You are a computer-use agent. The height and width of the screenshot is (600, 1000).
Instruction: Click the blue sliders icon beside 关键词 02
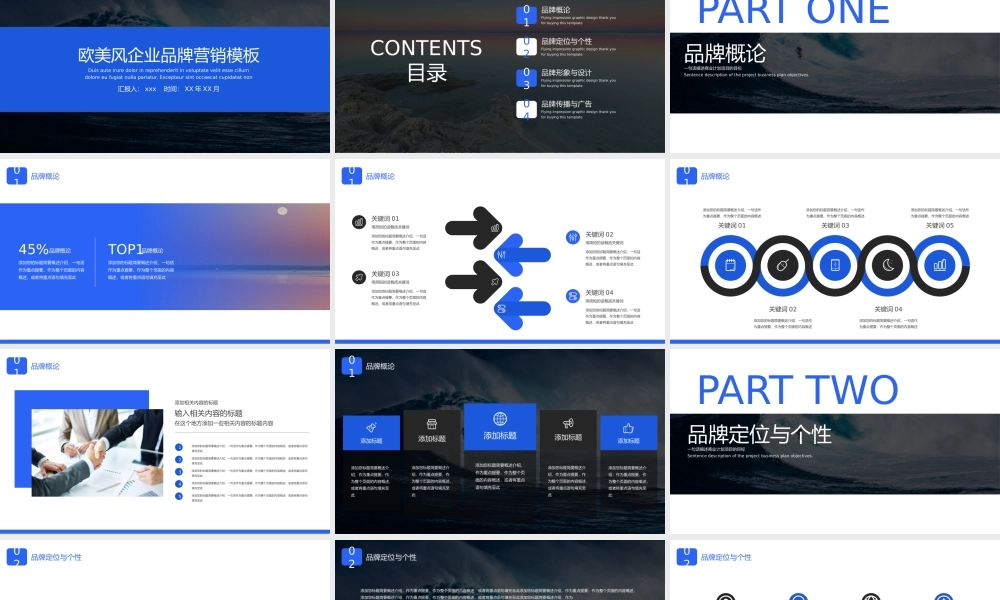(573, 237)
